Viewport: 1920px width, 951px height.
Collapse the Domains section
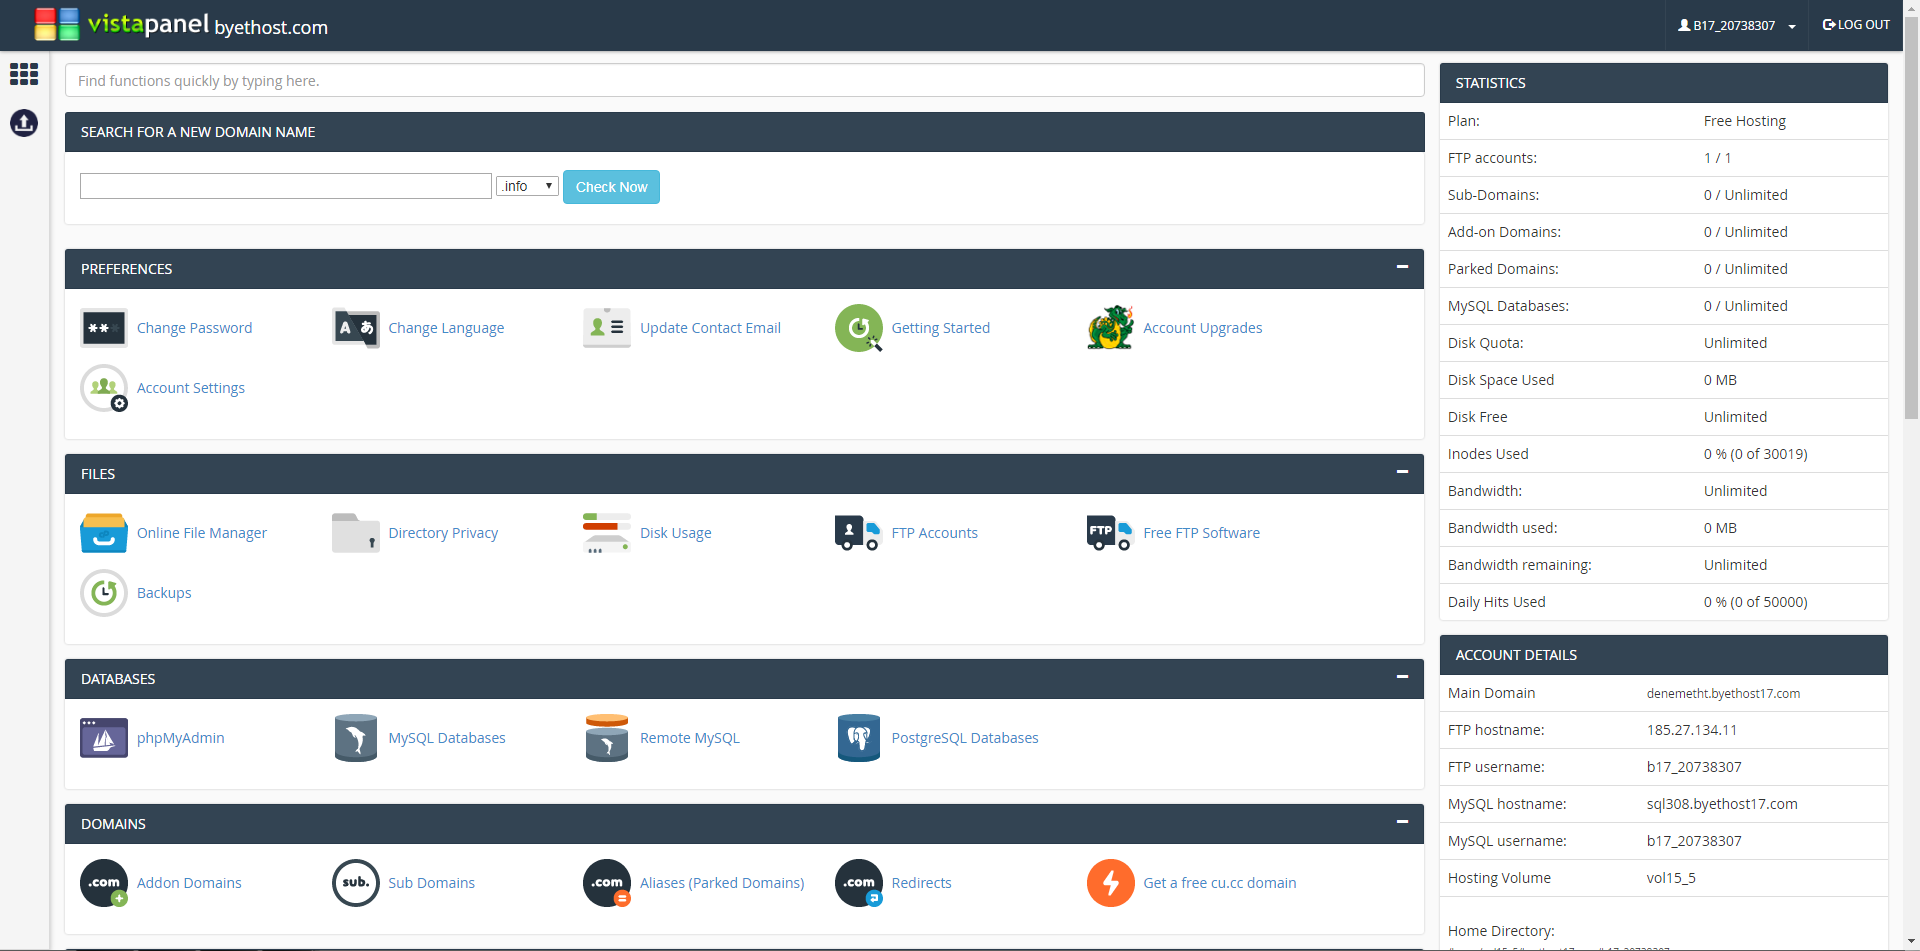click(1402, 822)
